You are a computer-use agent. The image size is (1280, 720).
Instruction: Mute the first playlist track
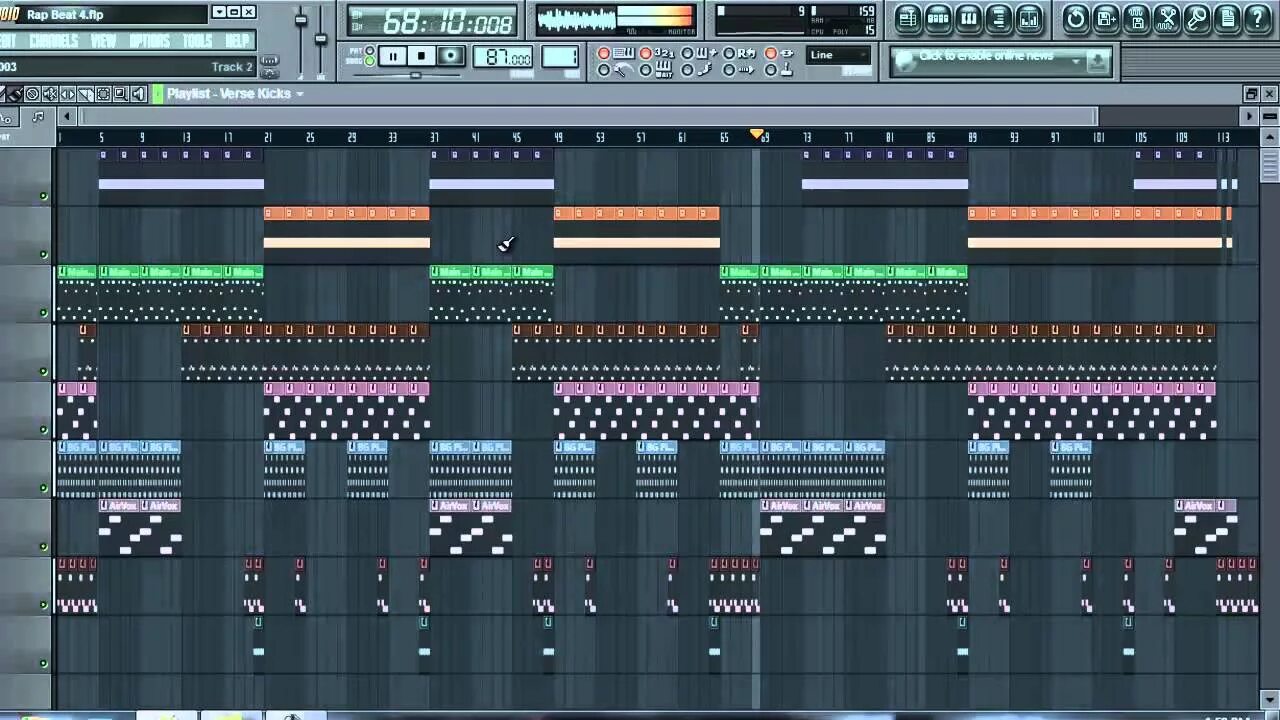pyautogui.click(x=43, y=196)
